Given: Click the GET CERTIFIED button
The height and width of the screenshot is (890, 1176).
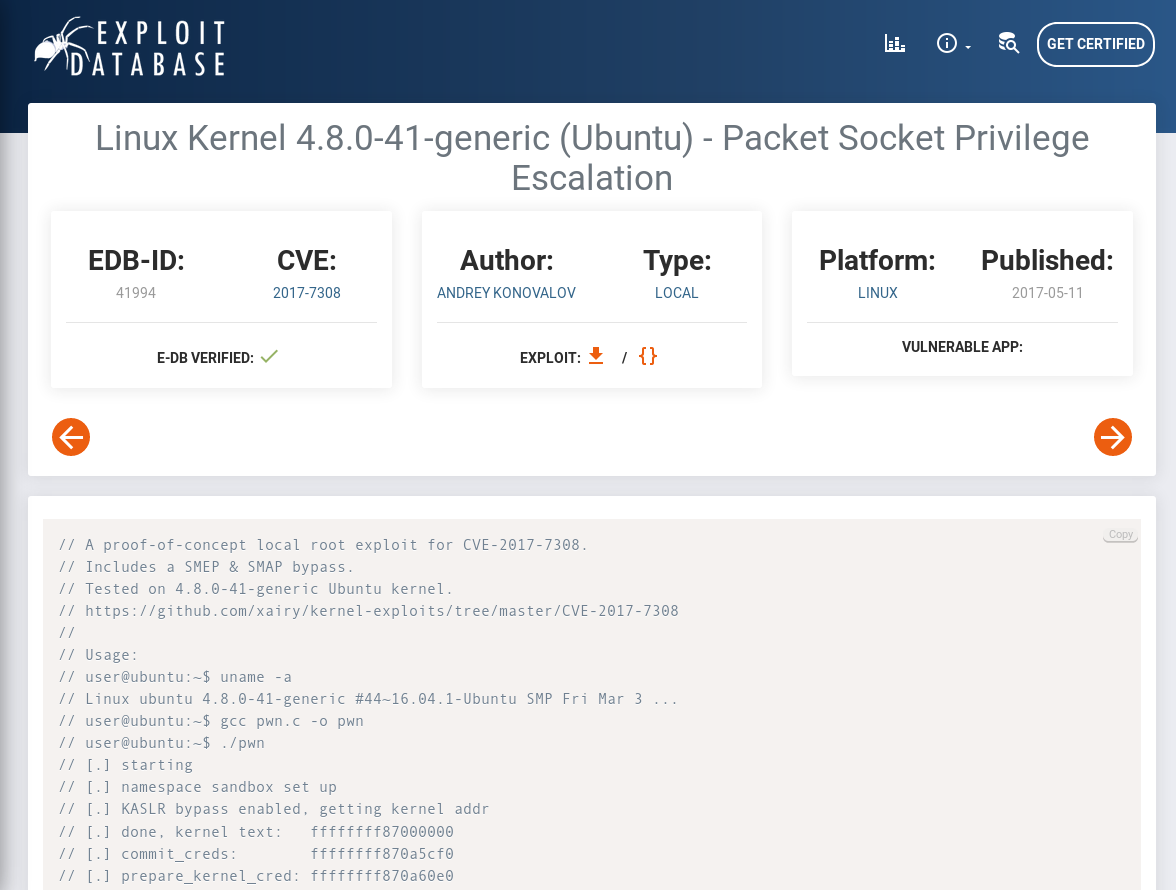Looking at the screenshot, I should (x=1096, y=44).
